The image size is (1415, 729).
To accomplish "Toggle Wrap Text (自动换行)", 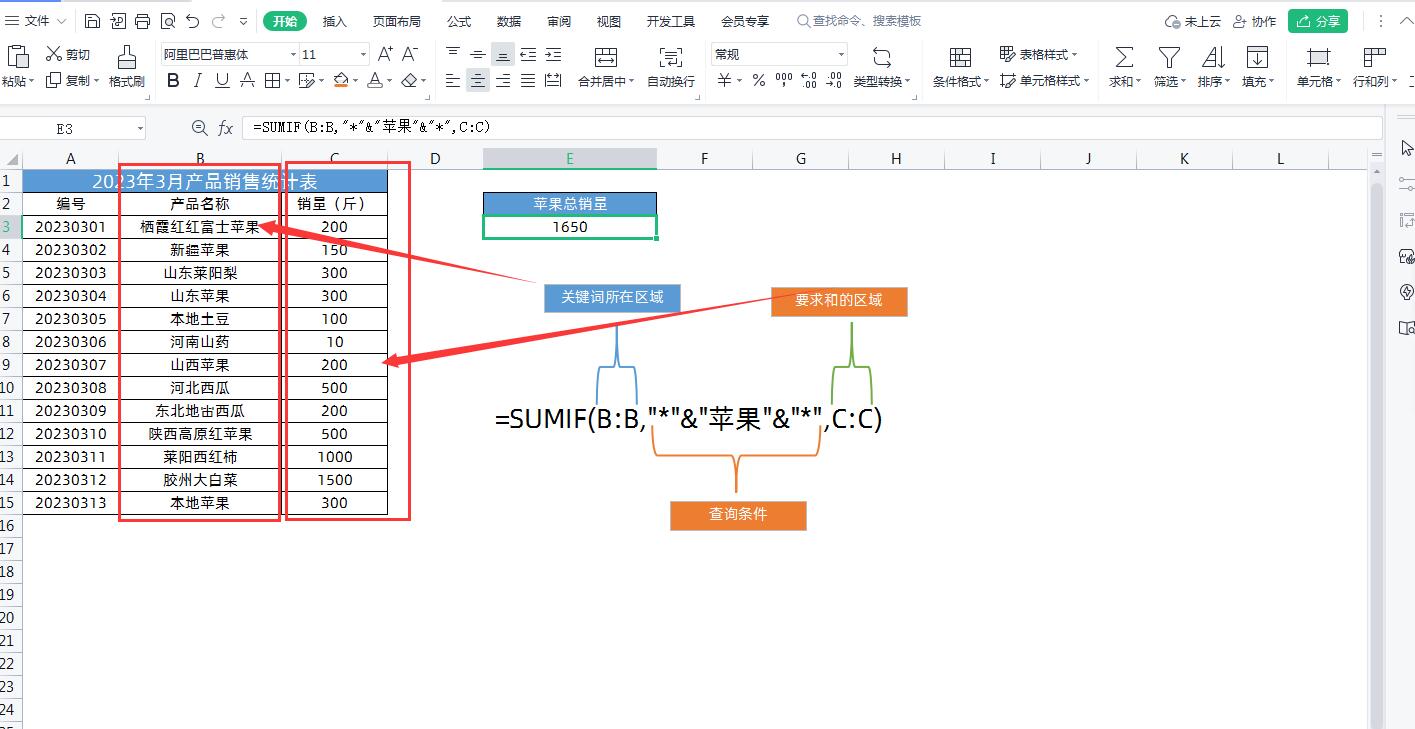I will [670, 66].
